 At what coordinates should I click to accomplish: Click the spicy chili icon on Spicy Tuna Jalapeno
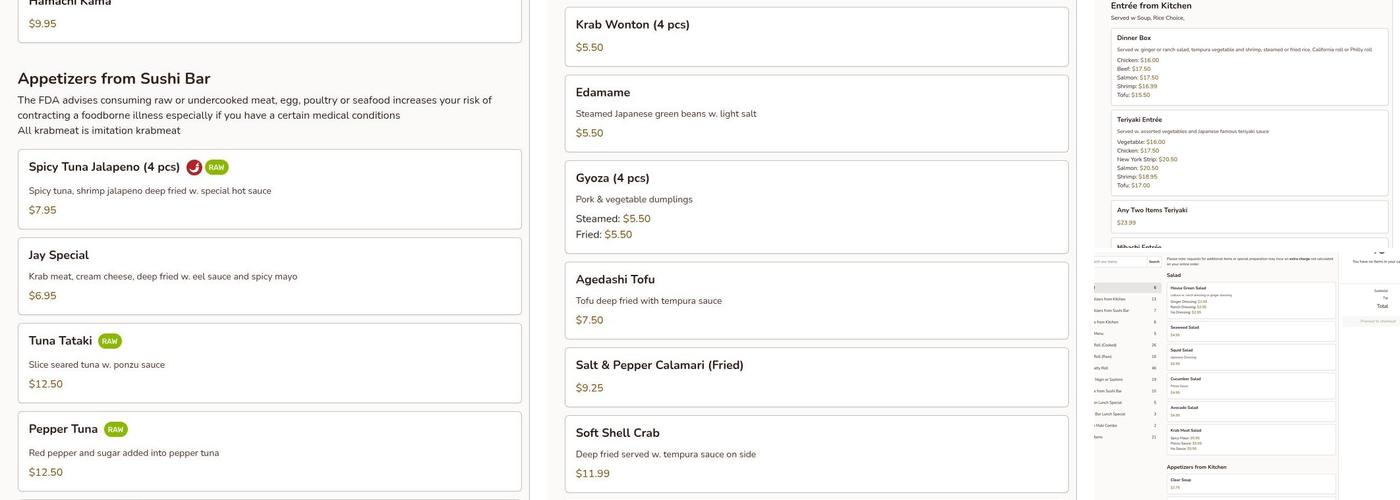coord(194,167)
